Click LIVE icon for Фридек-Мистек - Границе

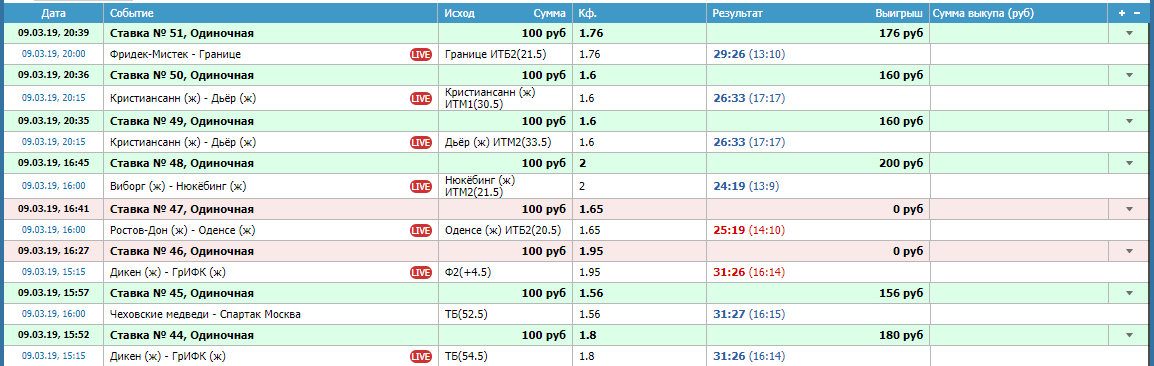421,54
